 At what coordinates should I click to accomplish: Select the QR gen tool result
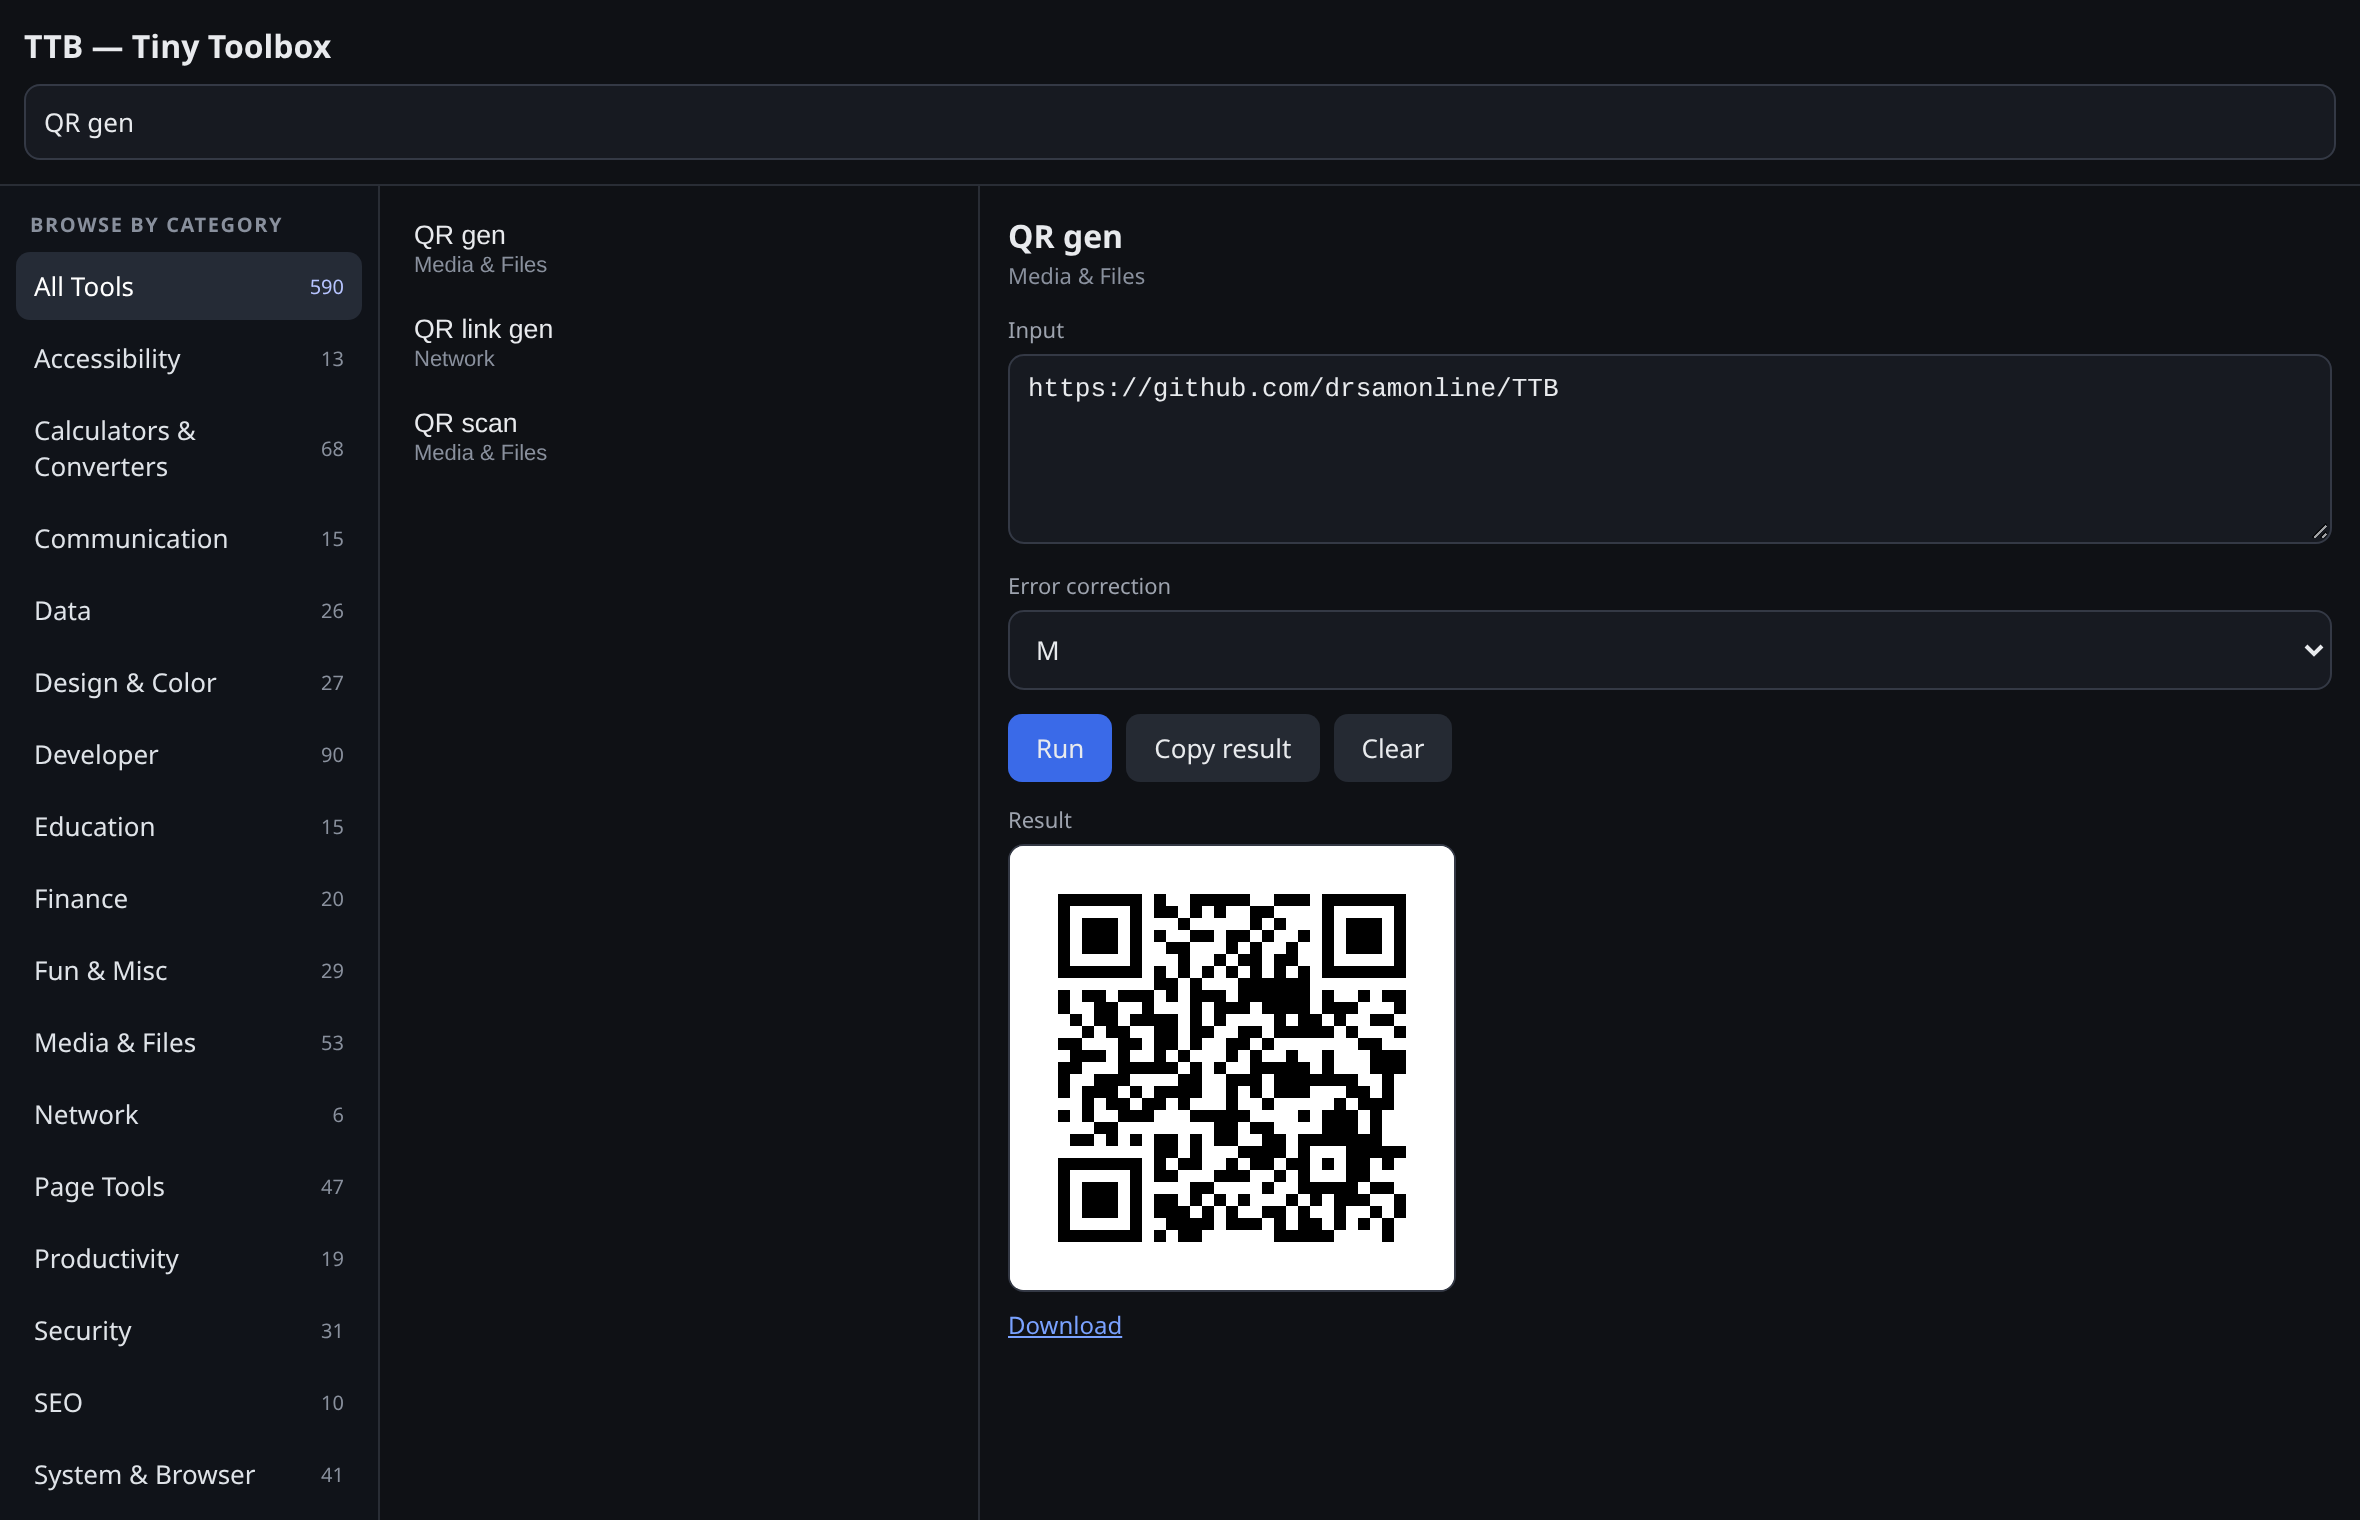pyautogui.click(x=678, y=248)
